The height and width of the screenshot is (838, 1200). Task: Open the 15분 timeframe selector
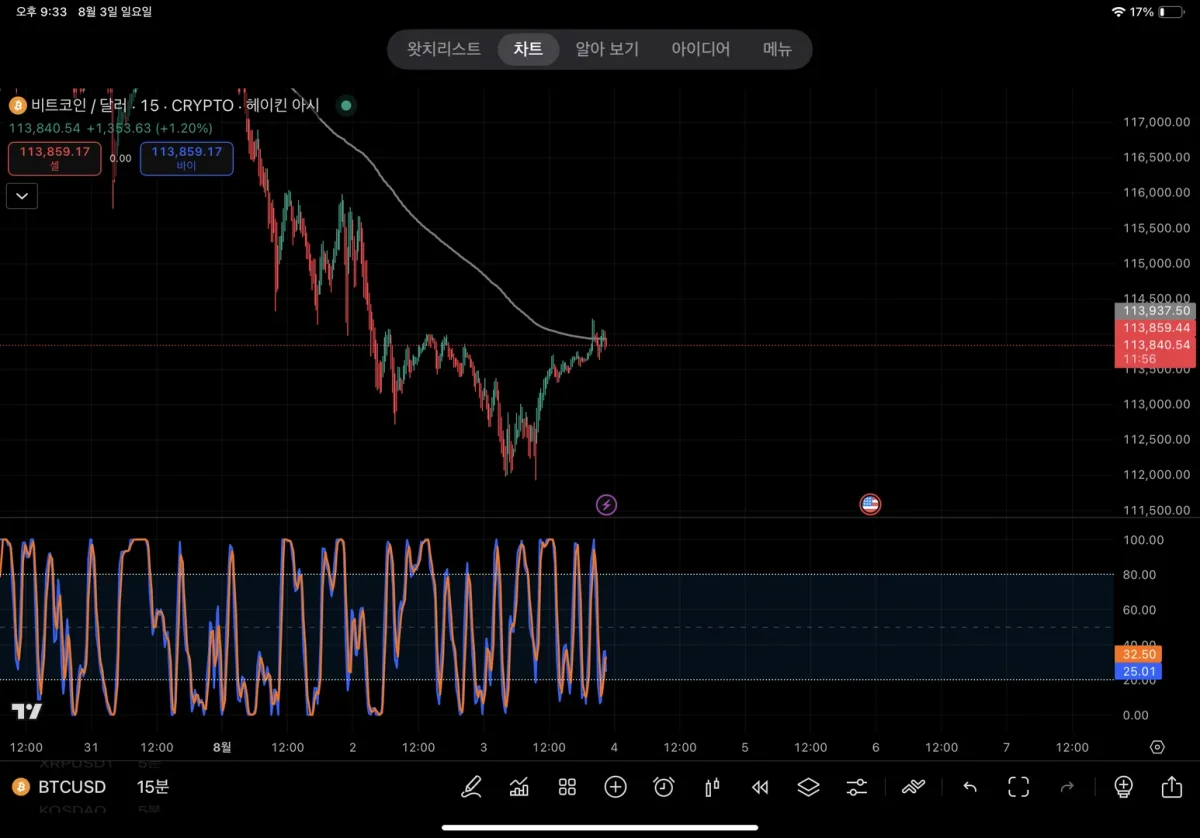tap(153, 787)
